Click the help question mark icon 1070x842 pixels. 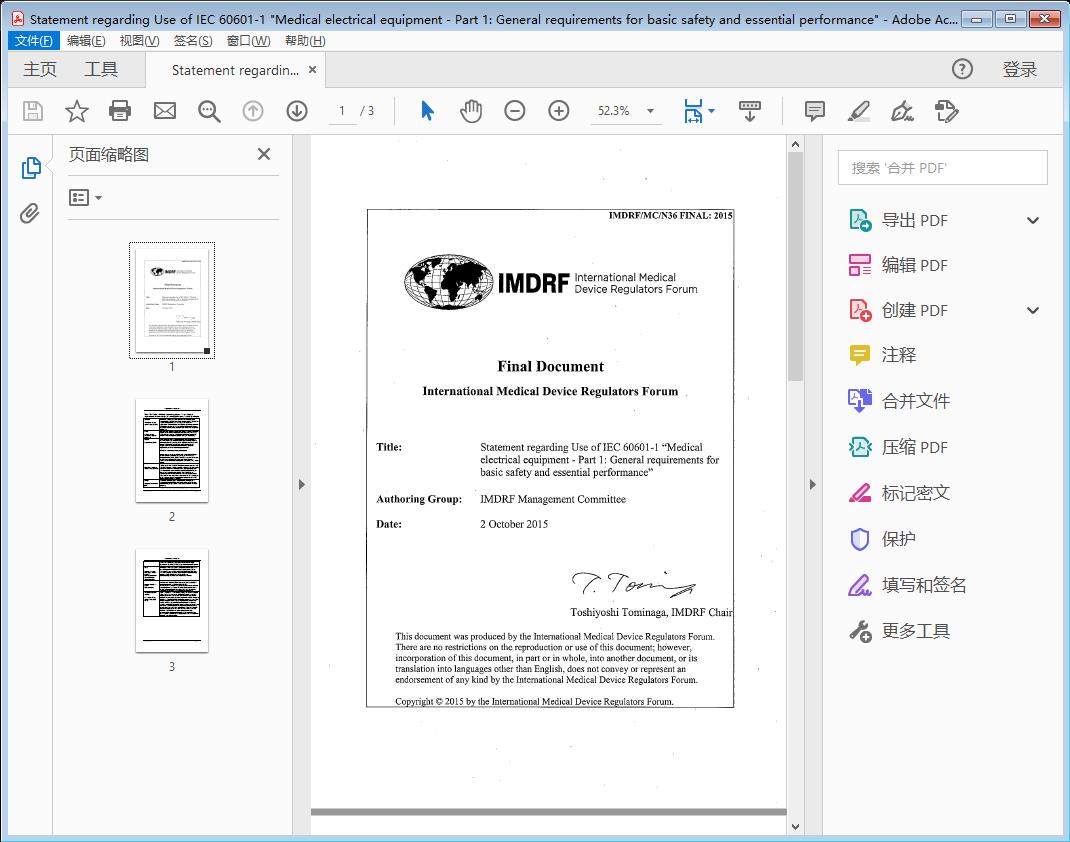(962, 69)
